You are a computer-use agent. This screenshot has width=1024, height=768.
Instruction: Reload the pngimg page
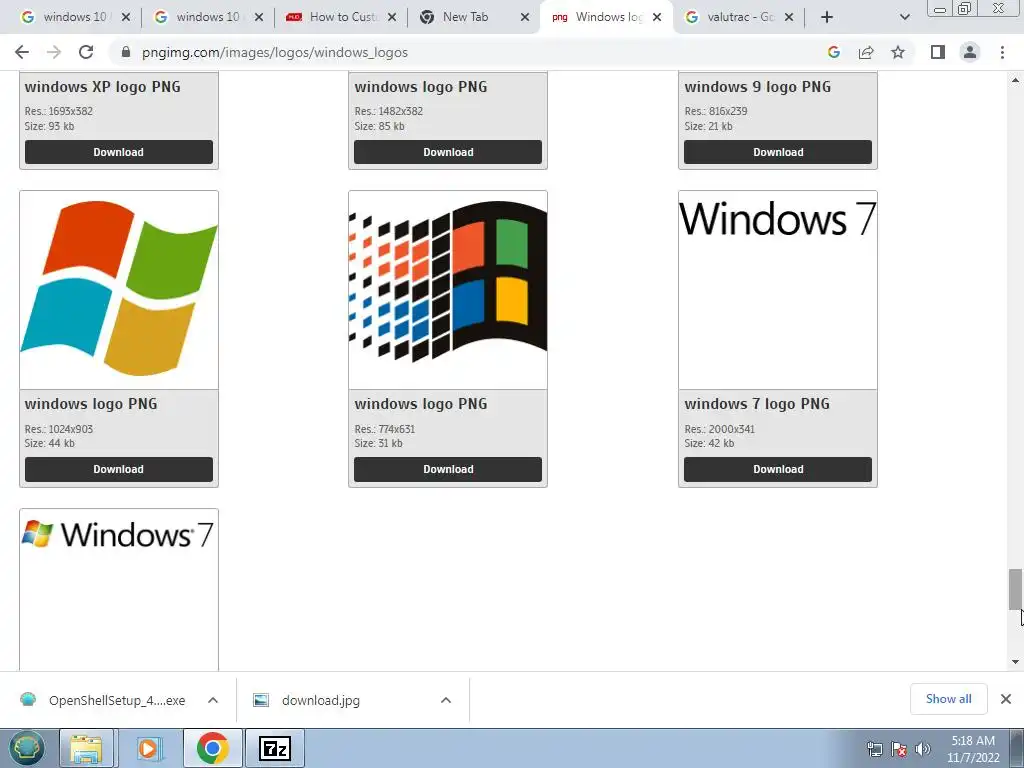[86, 52]
